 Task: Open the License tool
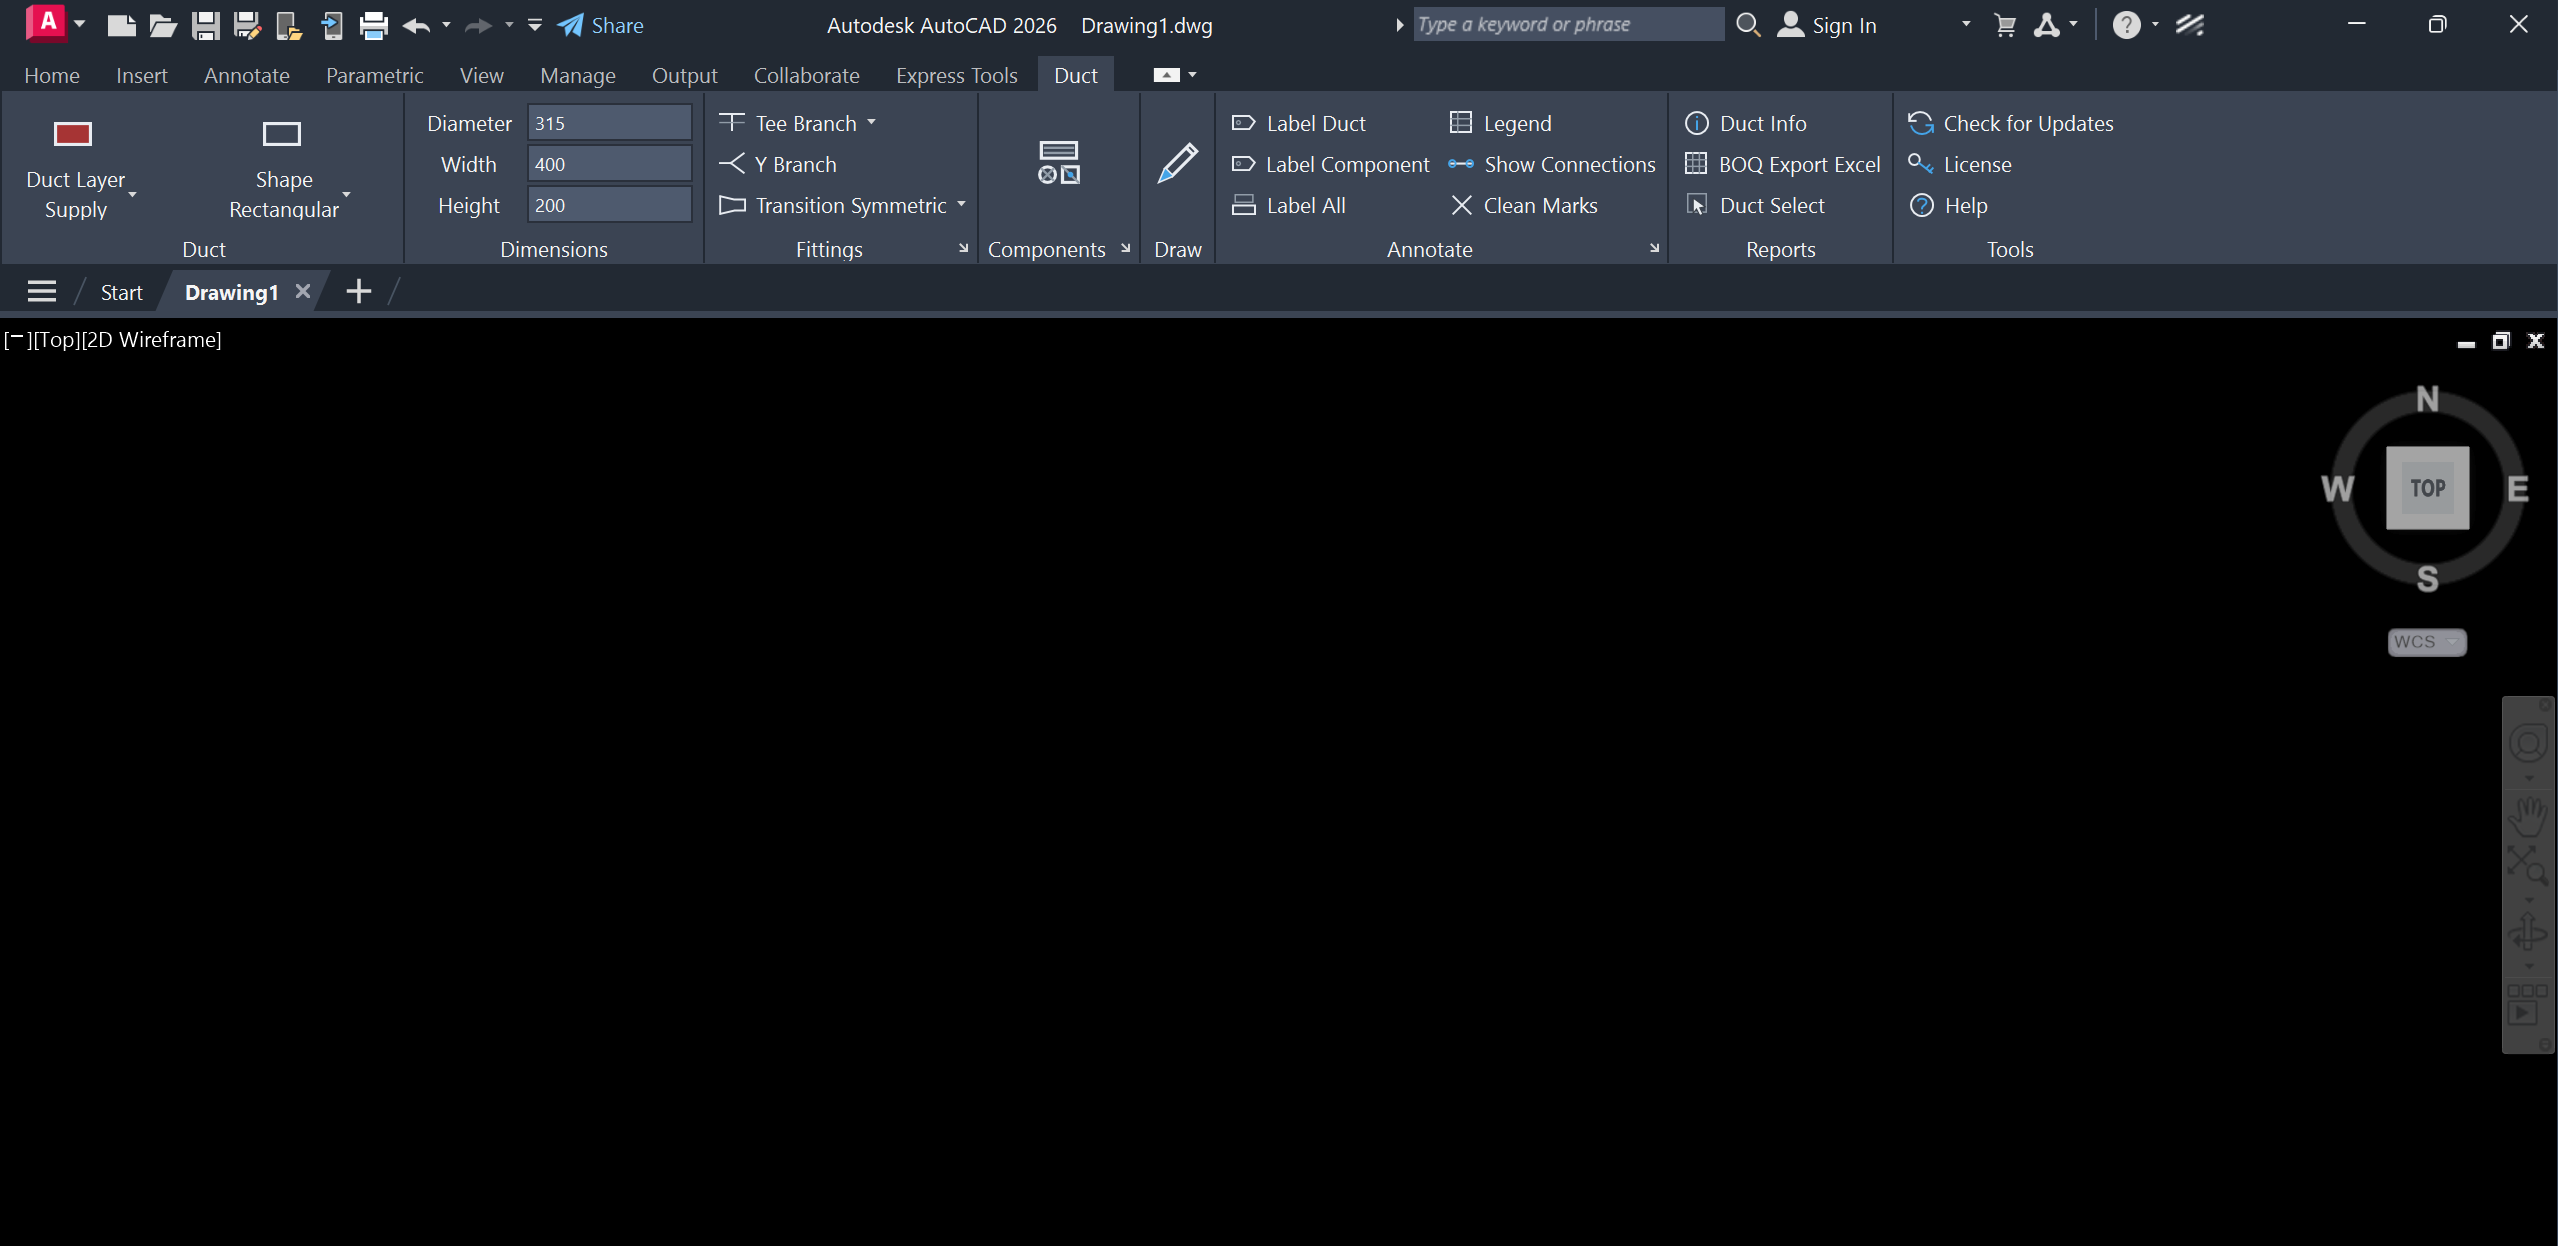[x=1960, y=164]
